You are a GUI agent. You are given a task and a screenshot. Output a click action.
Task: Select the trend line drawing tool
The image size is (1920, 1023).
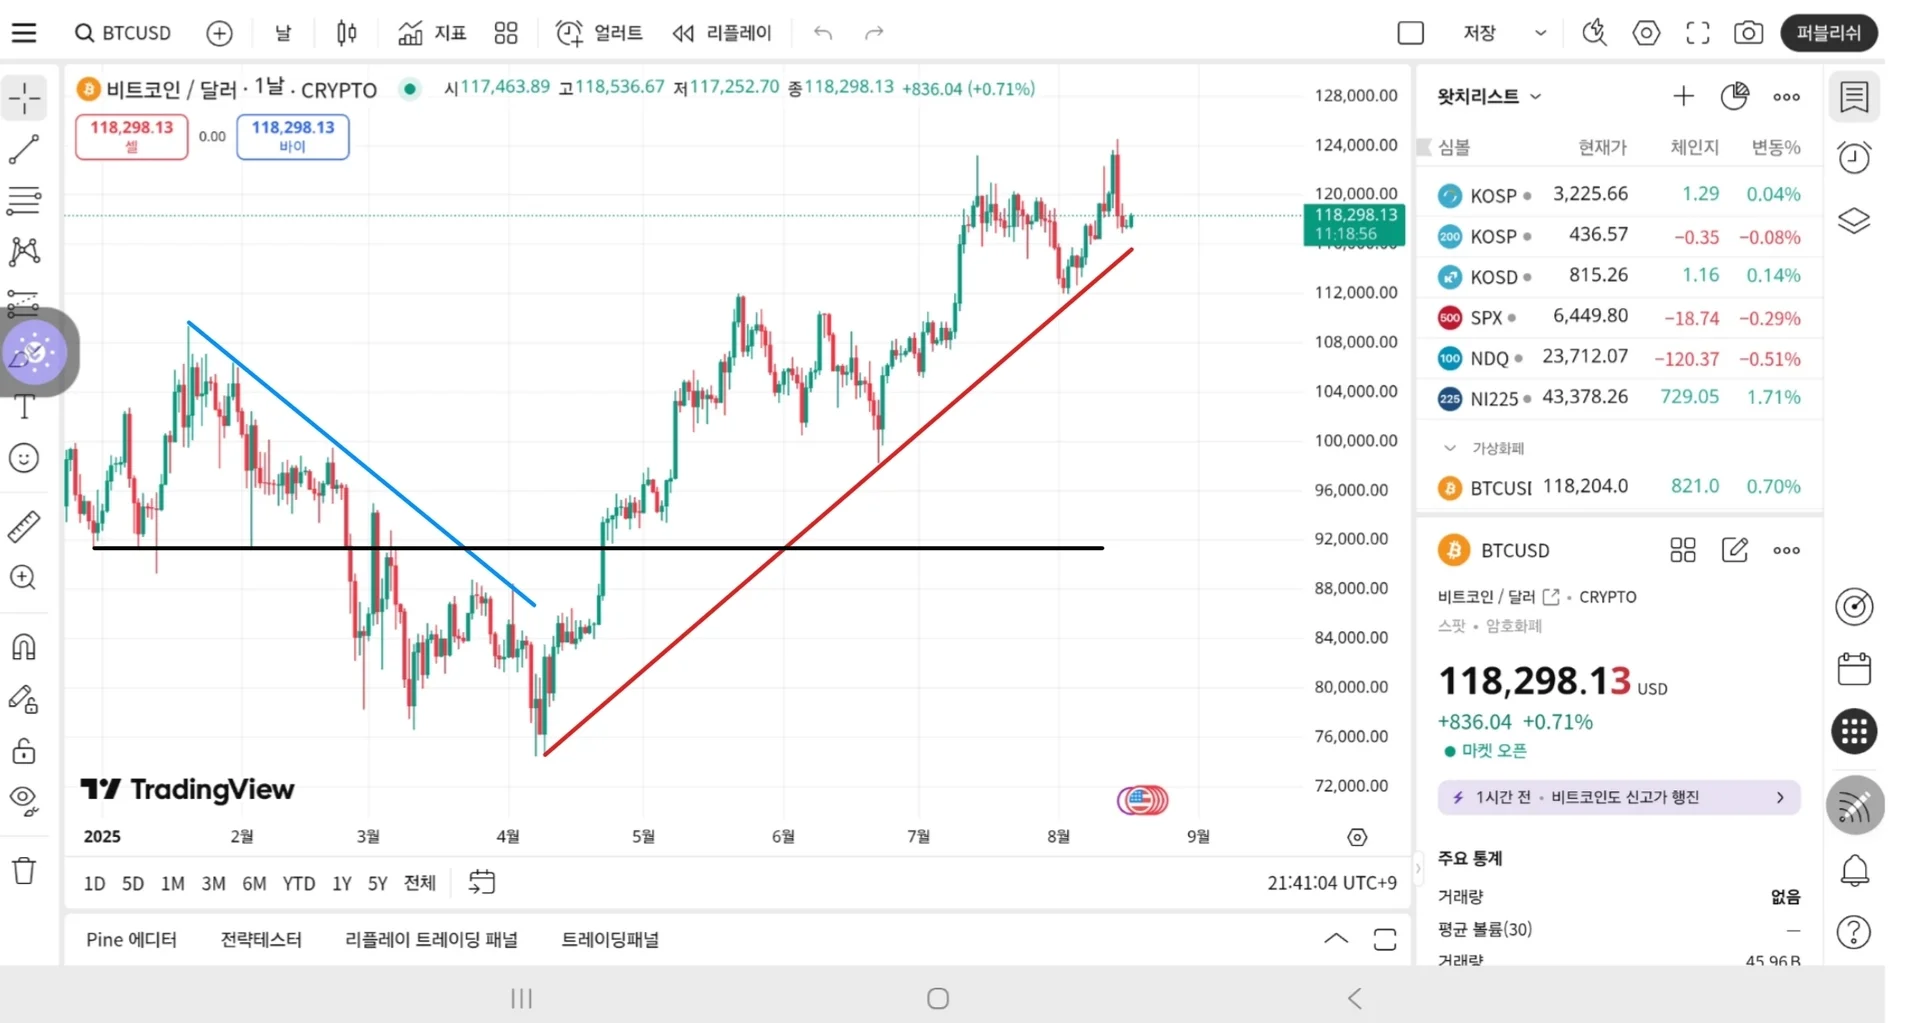tap(24, 150)
